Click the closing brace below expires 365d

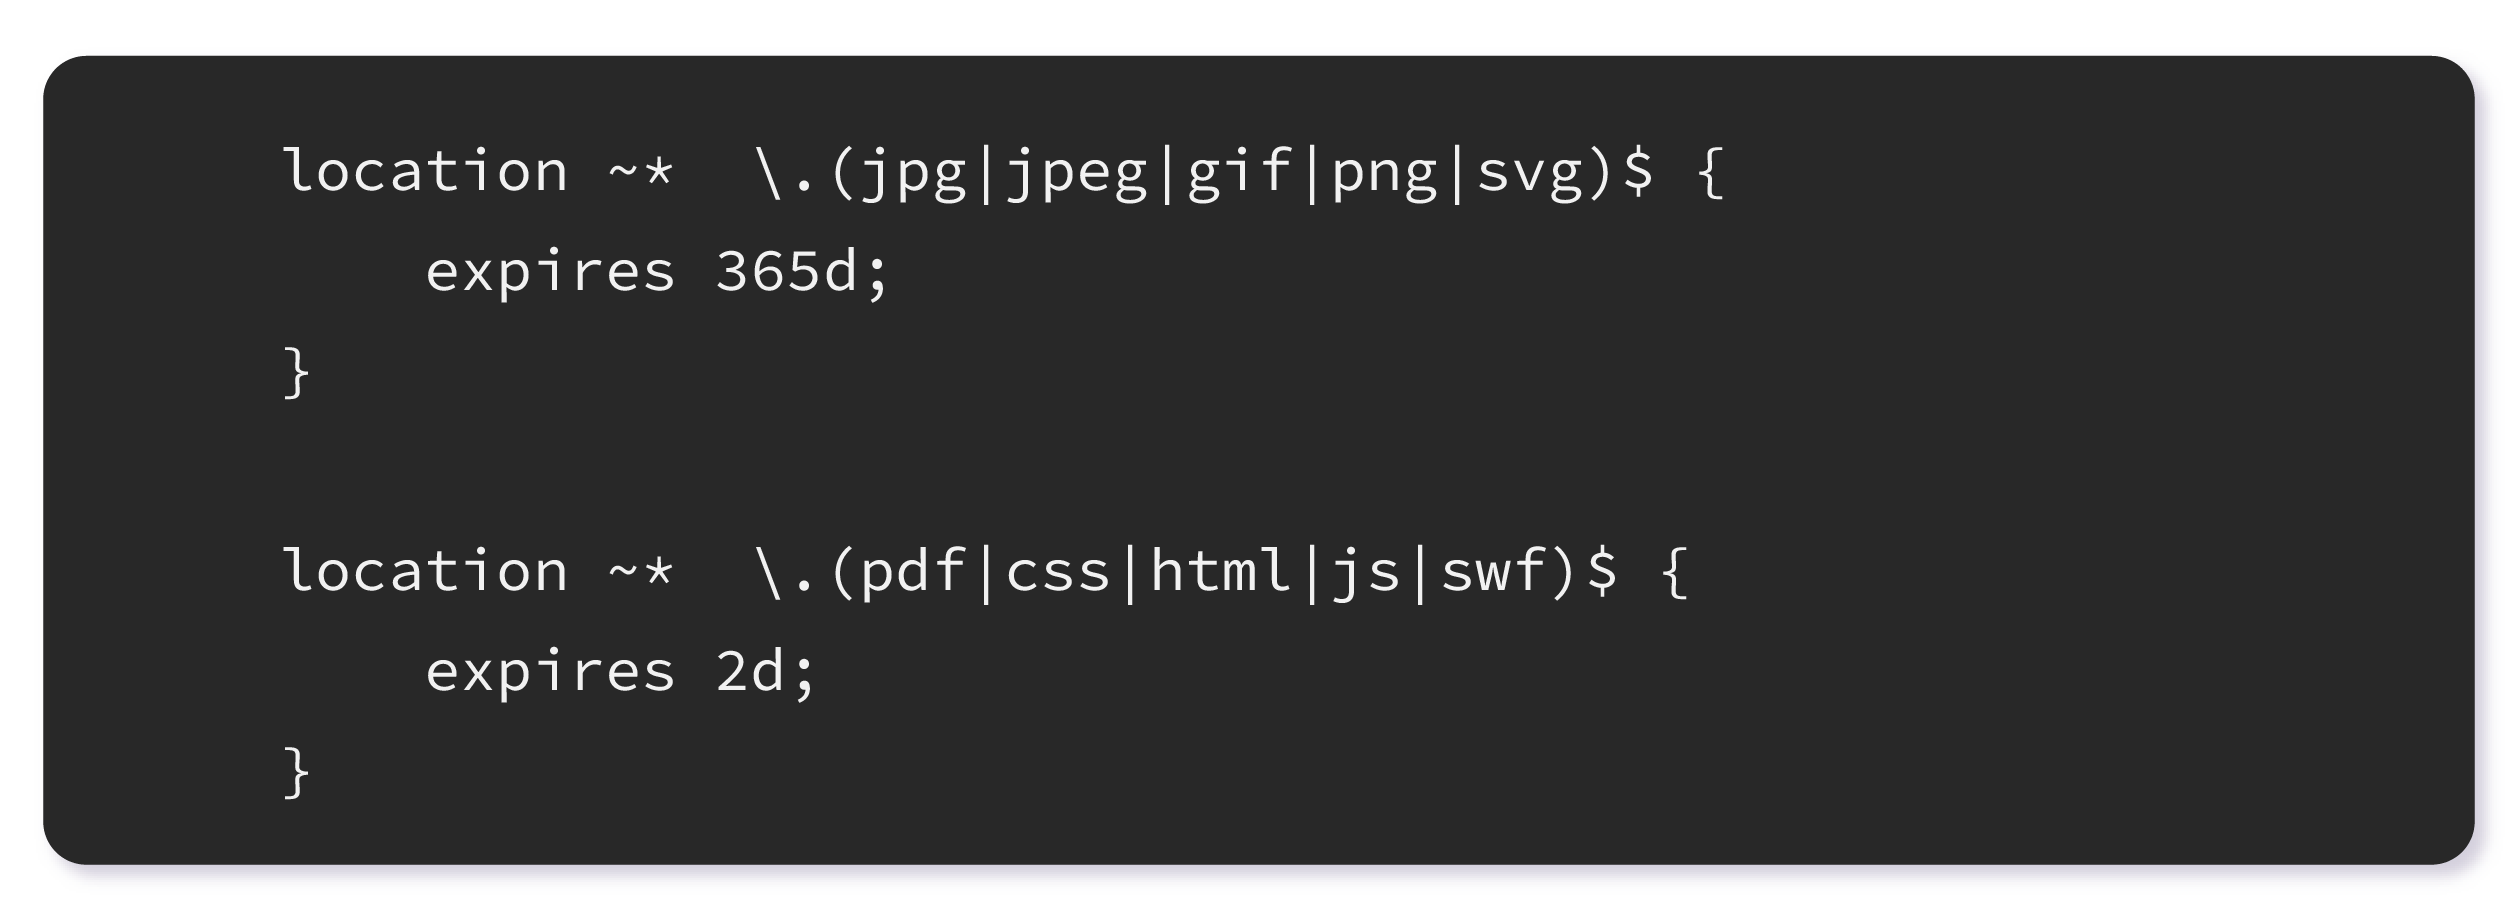(x=297, y=373)
